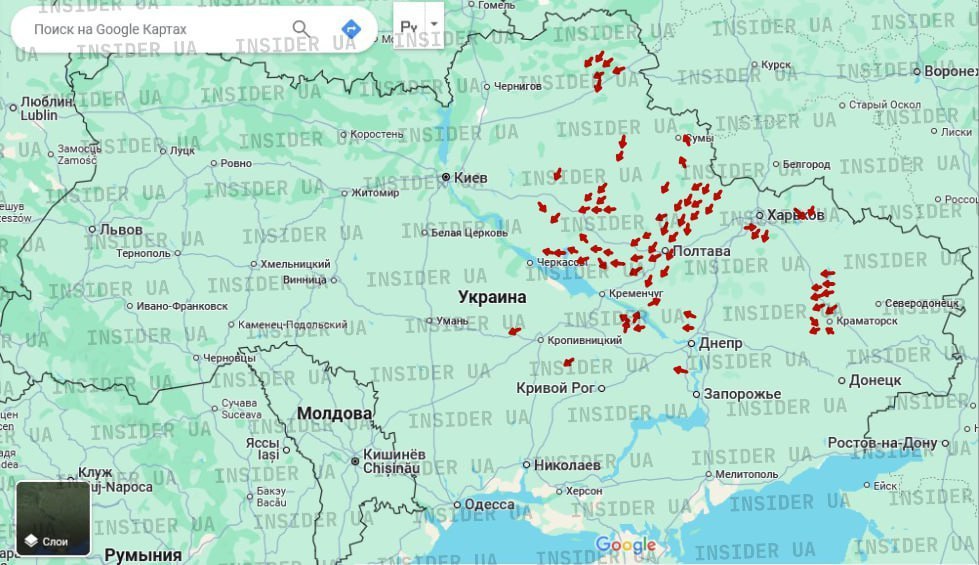Click the layers stack icon beside Слои
The image size is (979, 565).
click(31, 541)
